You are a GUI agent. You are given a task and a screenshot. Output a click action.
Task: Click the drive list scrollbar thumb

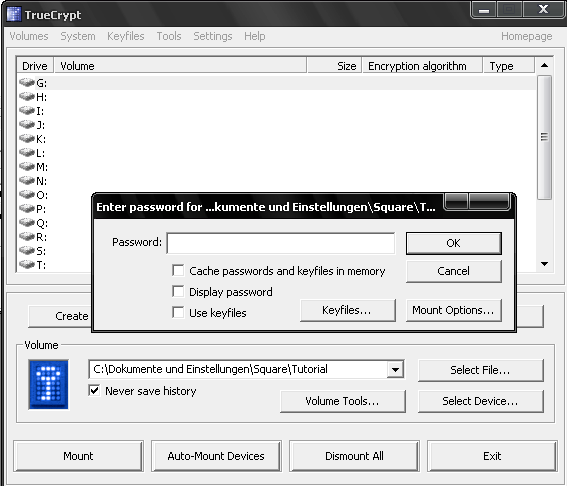point(544,137)
